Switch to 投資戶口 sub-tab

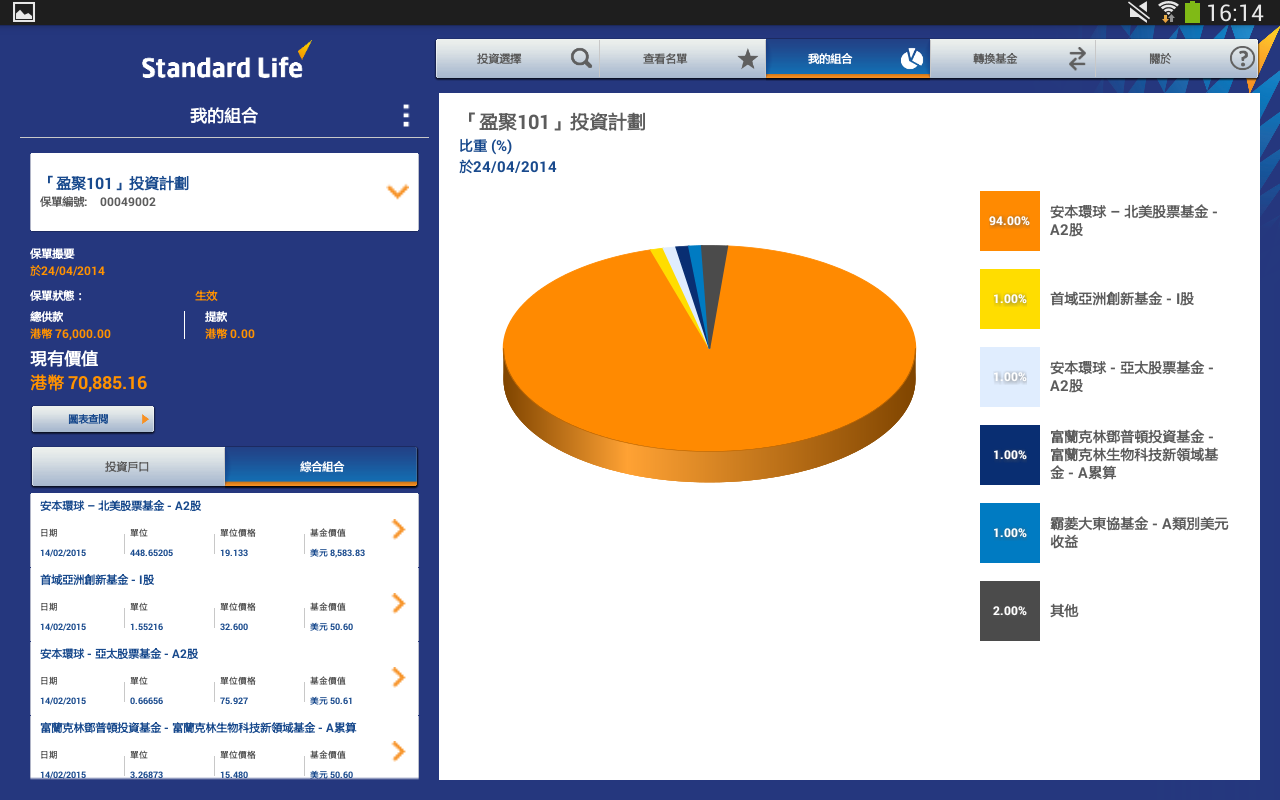128,467
